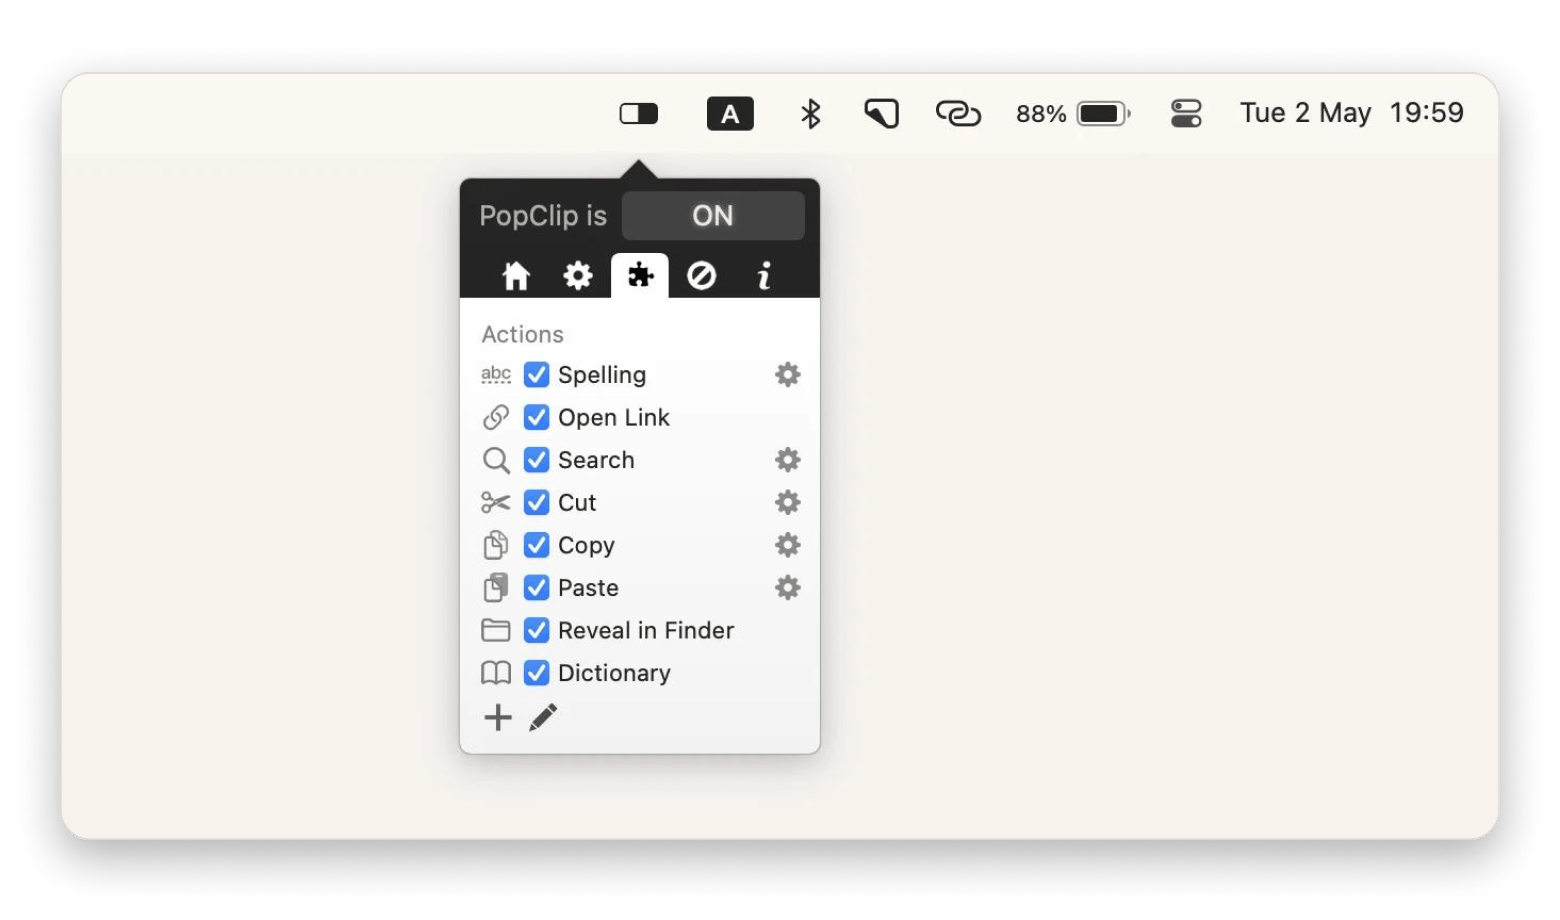
Task: Click the linked-rings menu bar icon
Action: [958, 114]
